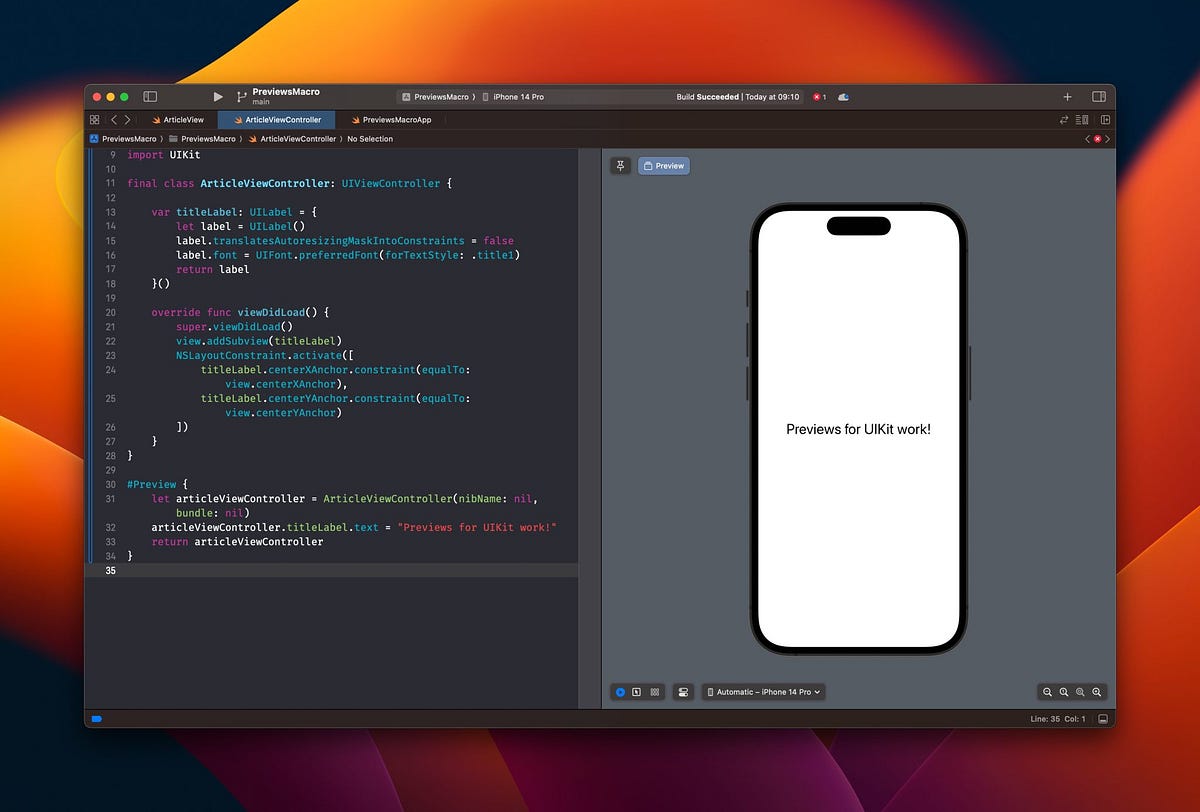
Task: Open the Library with the plus icon
Action: [x=1067, y=96]
